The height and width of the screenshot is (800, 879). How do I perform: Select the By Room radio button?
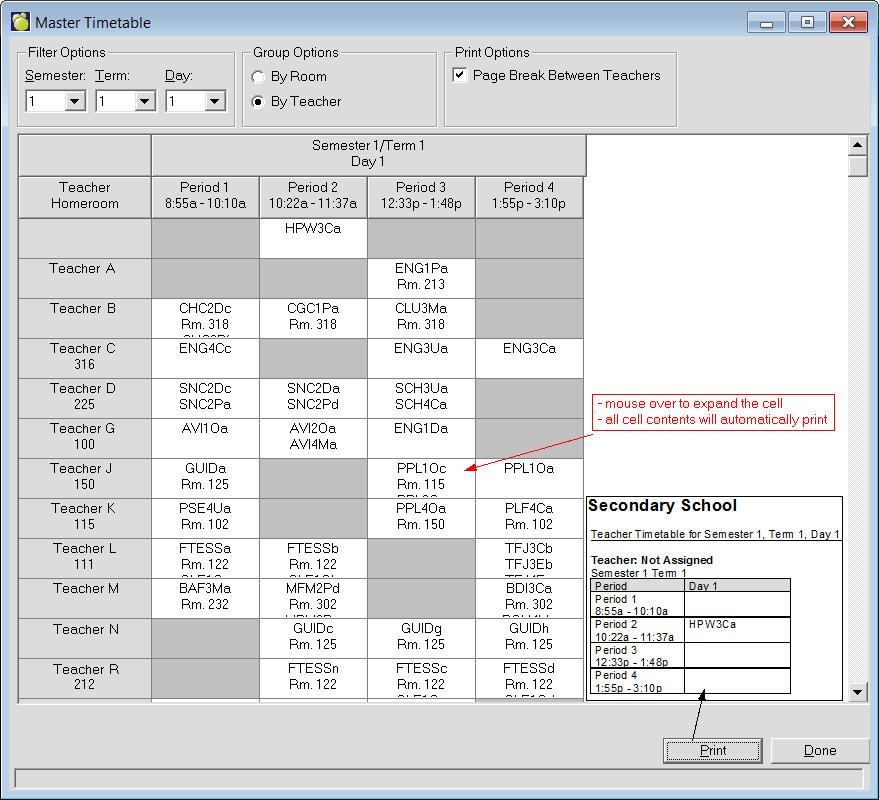tap(259, 76)
